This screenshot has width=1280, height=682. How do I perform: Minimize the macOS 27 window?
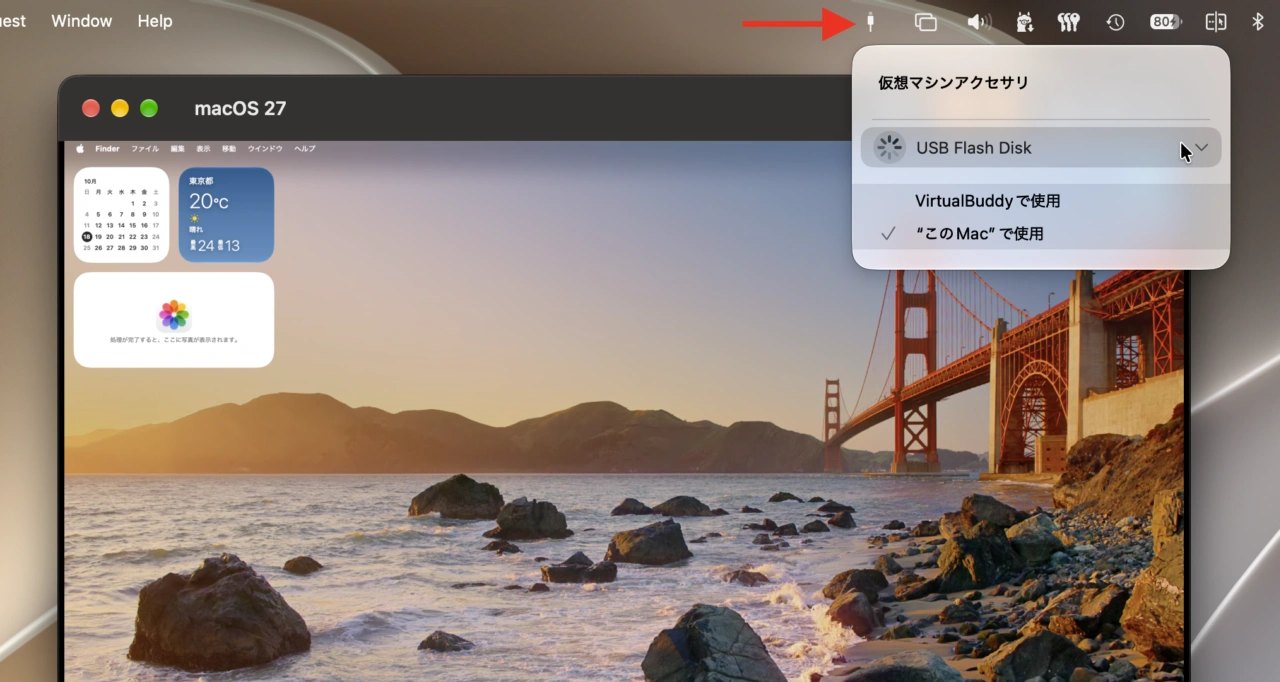120,108
